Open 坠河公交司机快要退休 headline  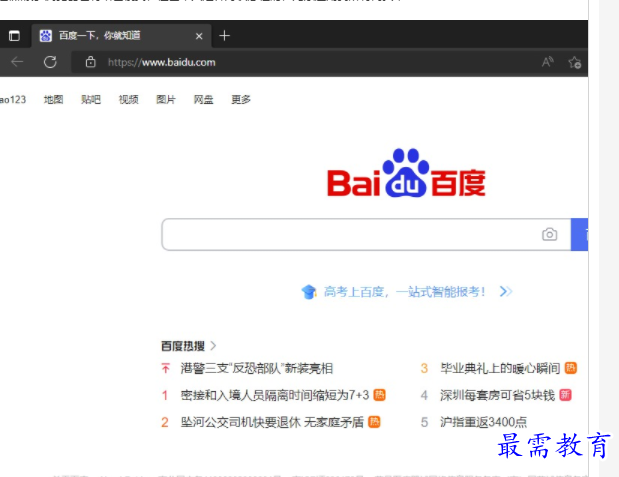(x=272, y=422)
